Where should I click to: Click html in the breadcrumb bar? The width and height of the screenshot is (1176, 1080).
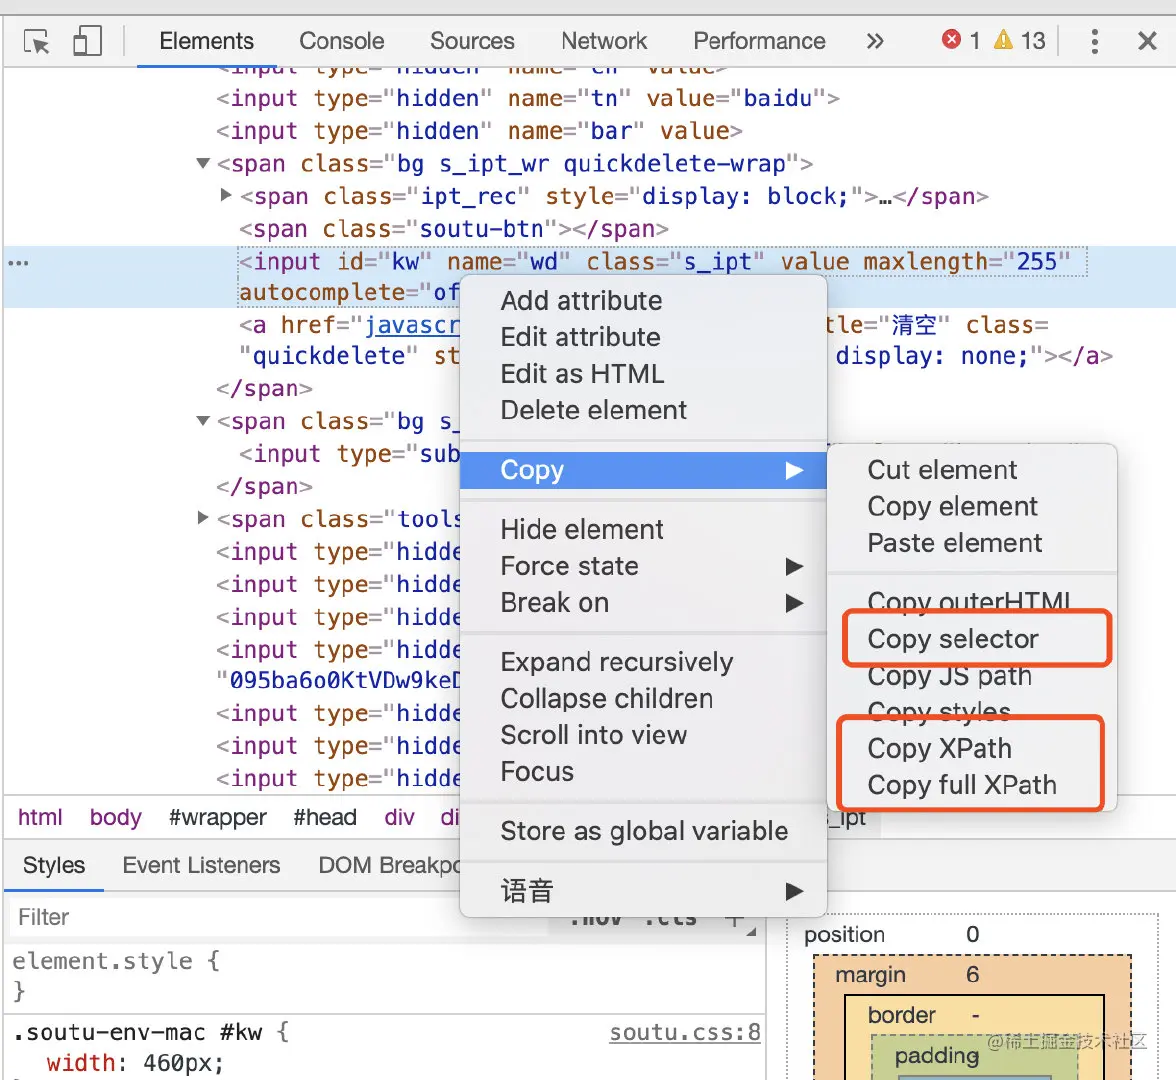[x=40, y=818]
